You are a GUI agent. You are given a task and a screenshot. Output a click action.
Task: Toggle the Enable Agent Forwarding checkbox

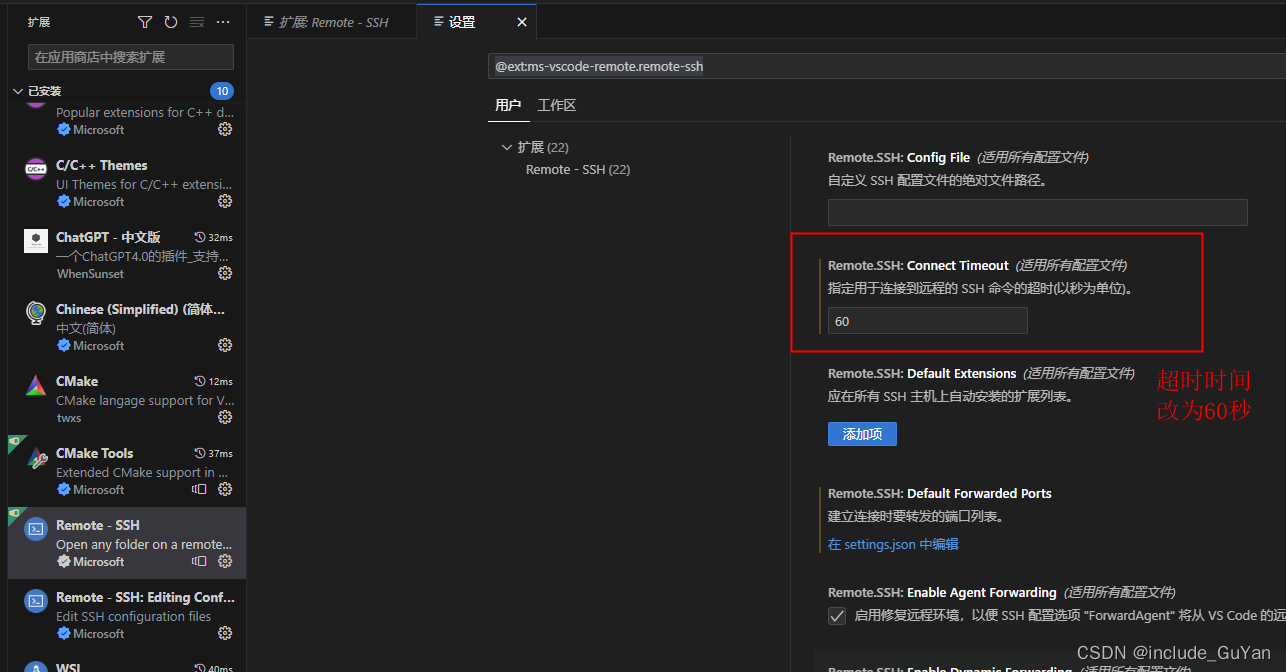[837, 616]
